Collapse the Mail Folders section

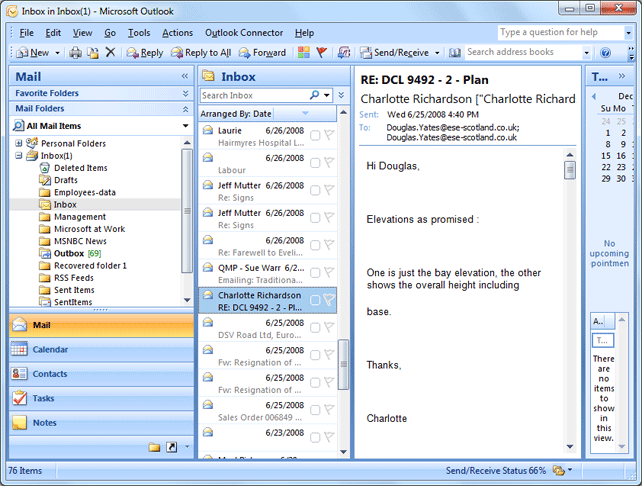(185, 109)
